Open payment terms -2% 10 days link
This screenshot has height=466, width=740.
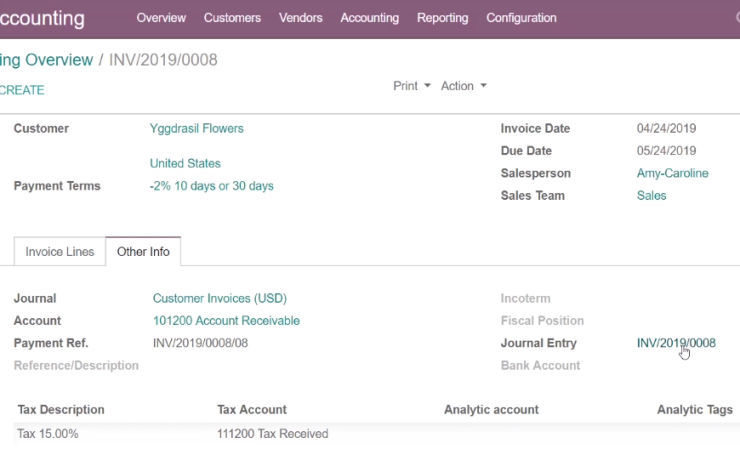coord(211,186)
